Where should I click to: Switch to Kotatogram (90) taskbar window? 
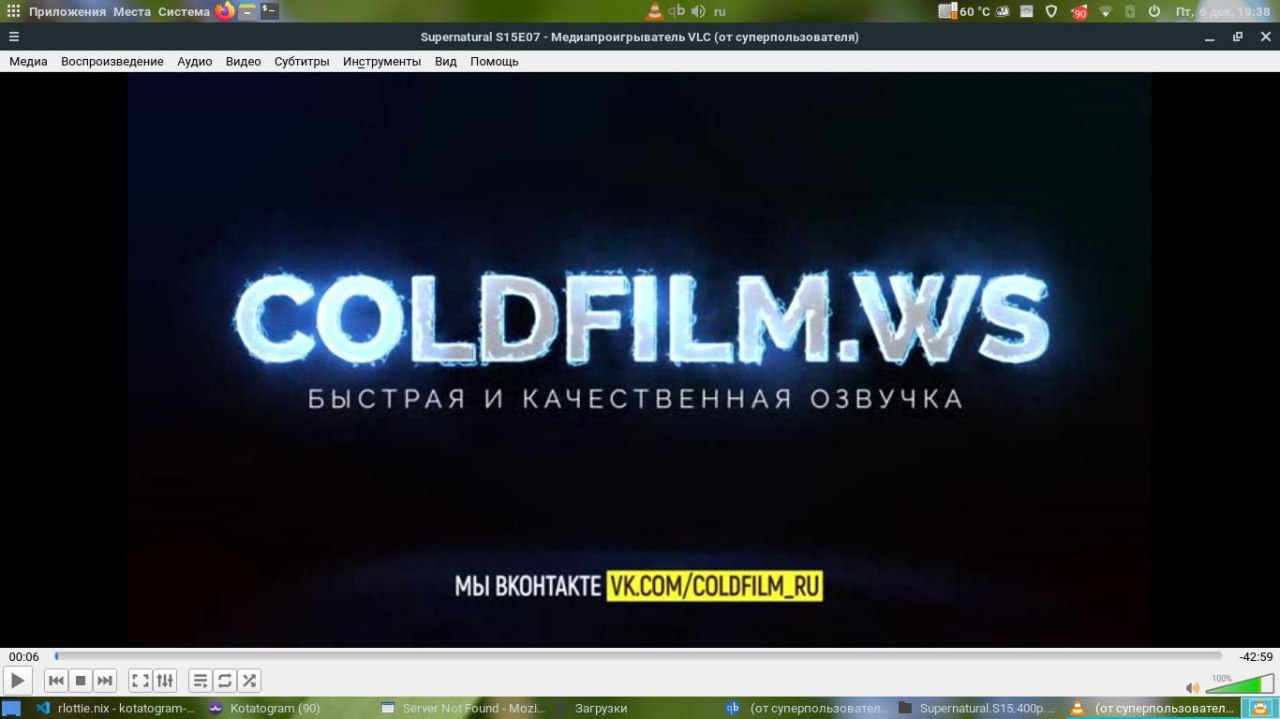tap(265, 708)
